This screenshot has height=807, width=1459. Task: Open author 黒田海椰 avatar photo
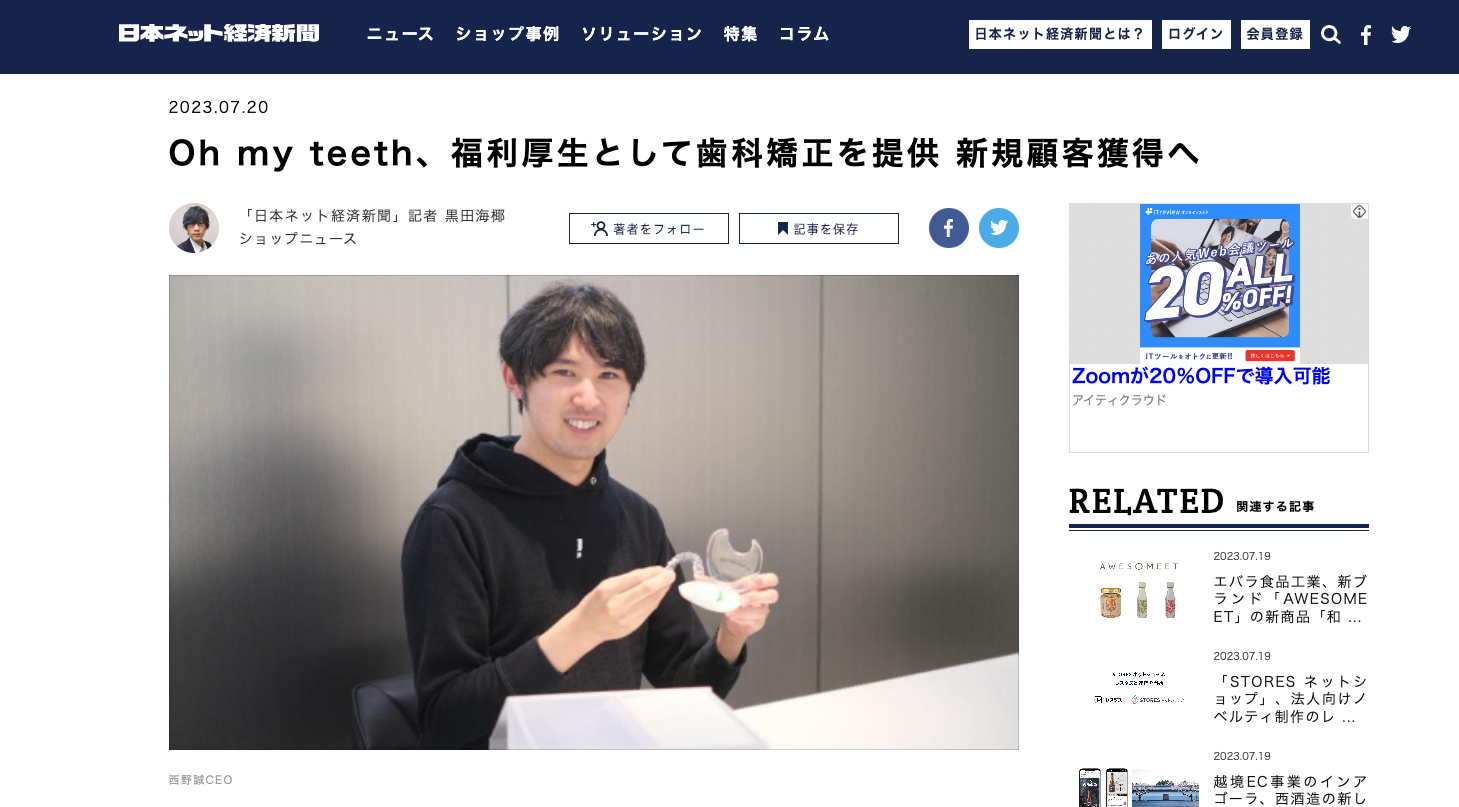click(194, 228)
